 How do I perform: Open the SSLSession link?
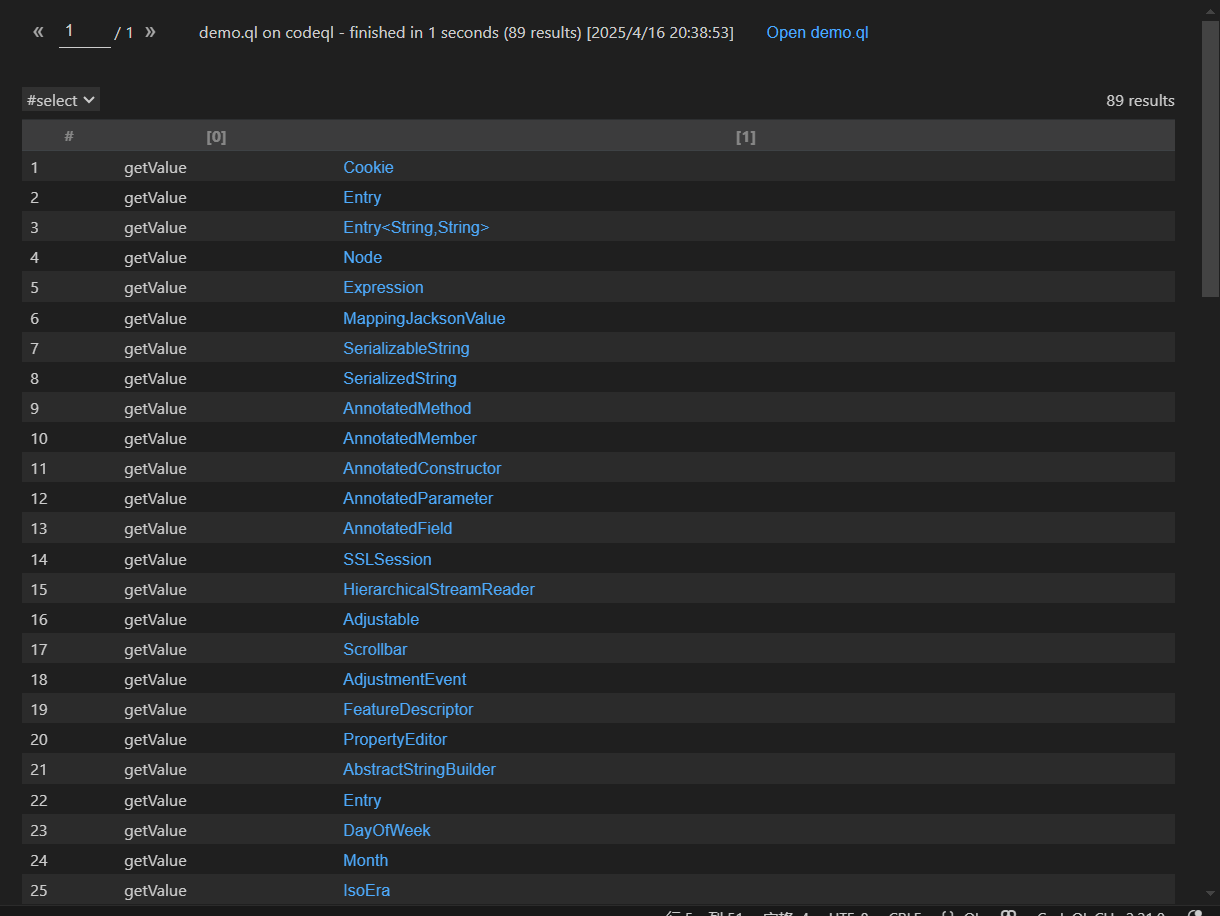coord(387,559)
